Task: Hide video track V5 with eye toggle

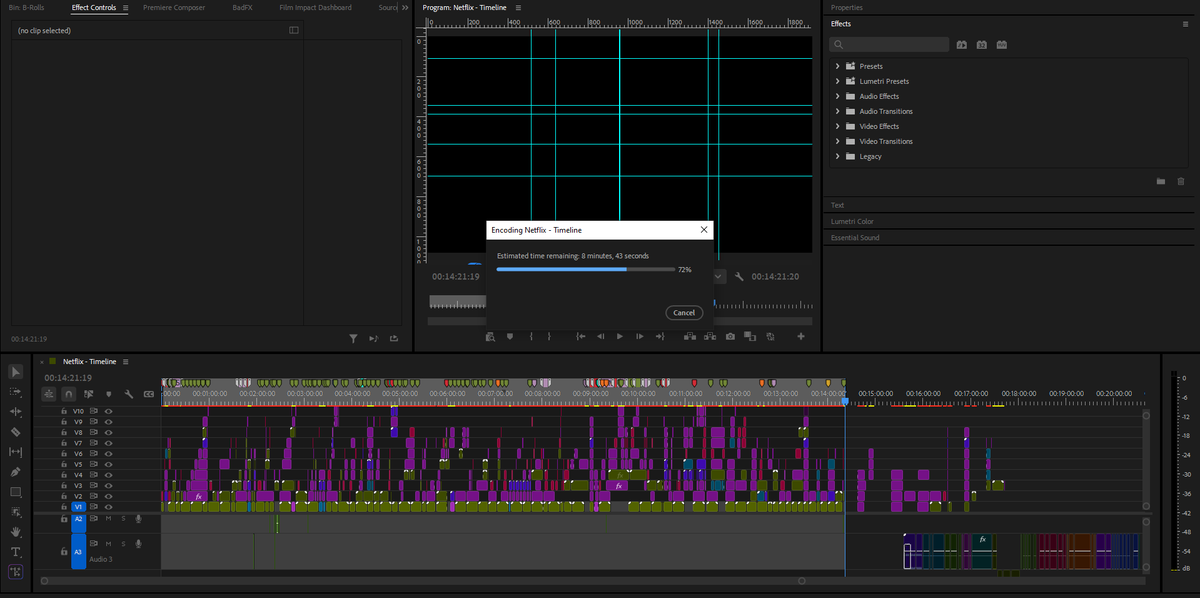Action: (108, 464)
